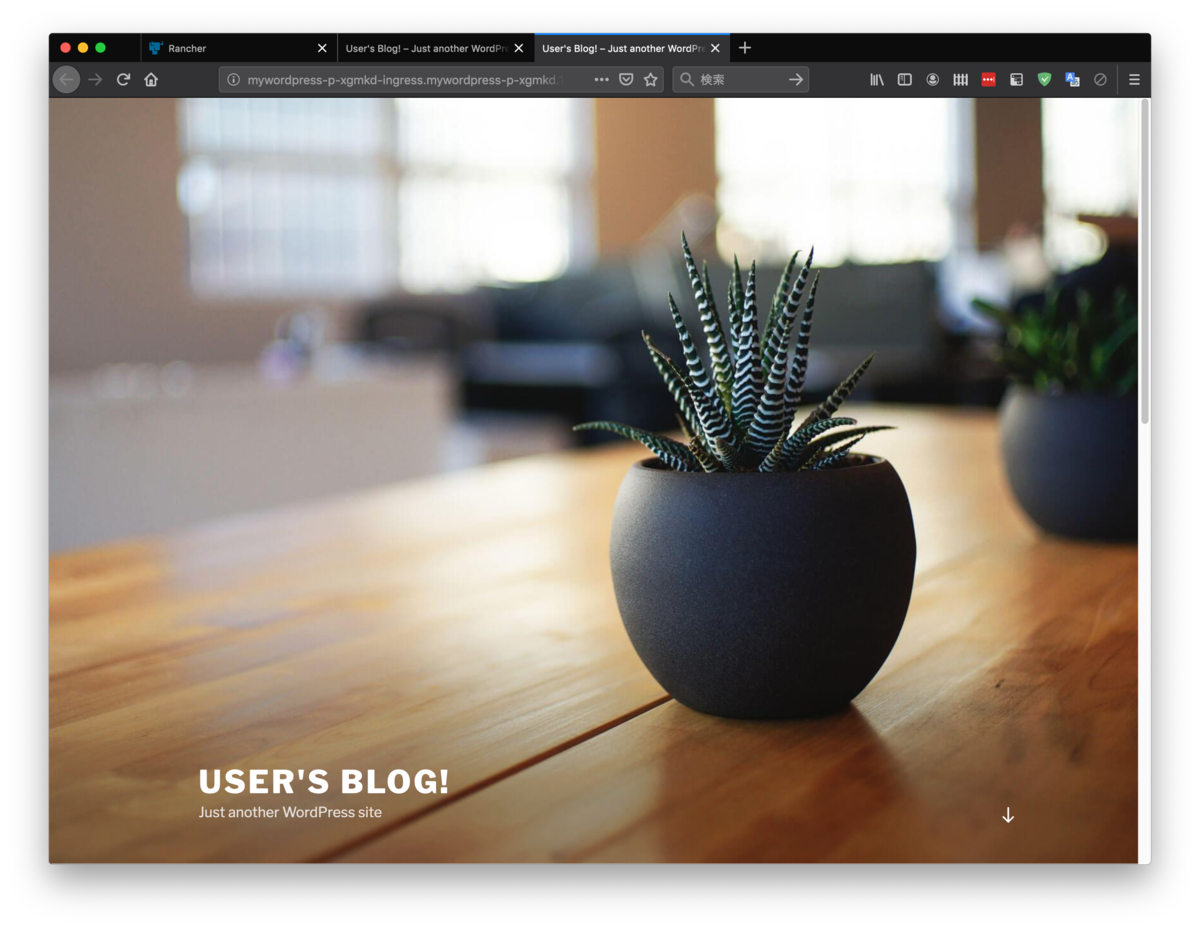This screenshot has height=929, width=1200.
Task: Open the Firefox hamburger menu
Action: point(1134,79)
